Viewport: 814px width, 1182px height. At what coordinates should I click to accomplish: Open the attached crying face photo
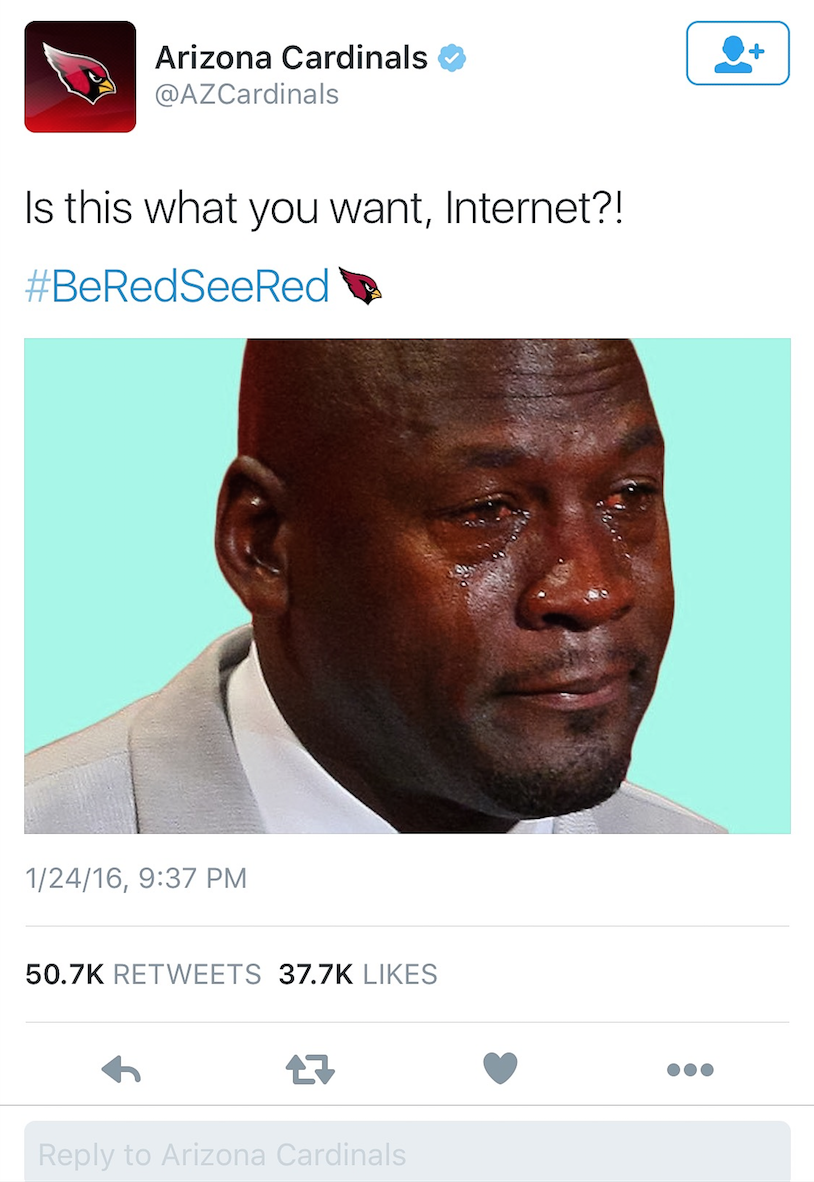[407, 586]
